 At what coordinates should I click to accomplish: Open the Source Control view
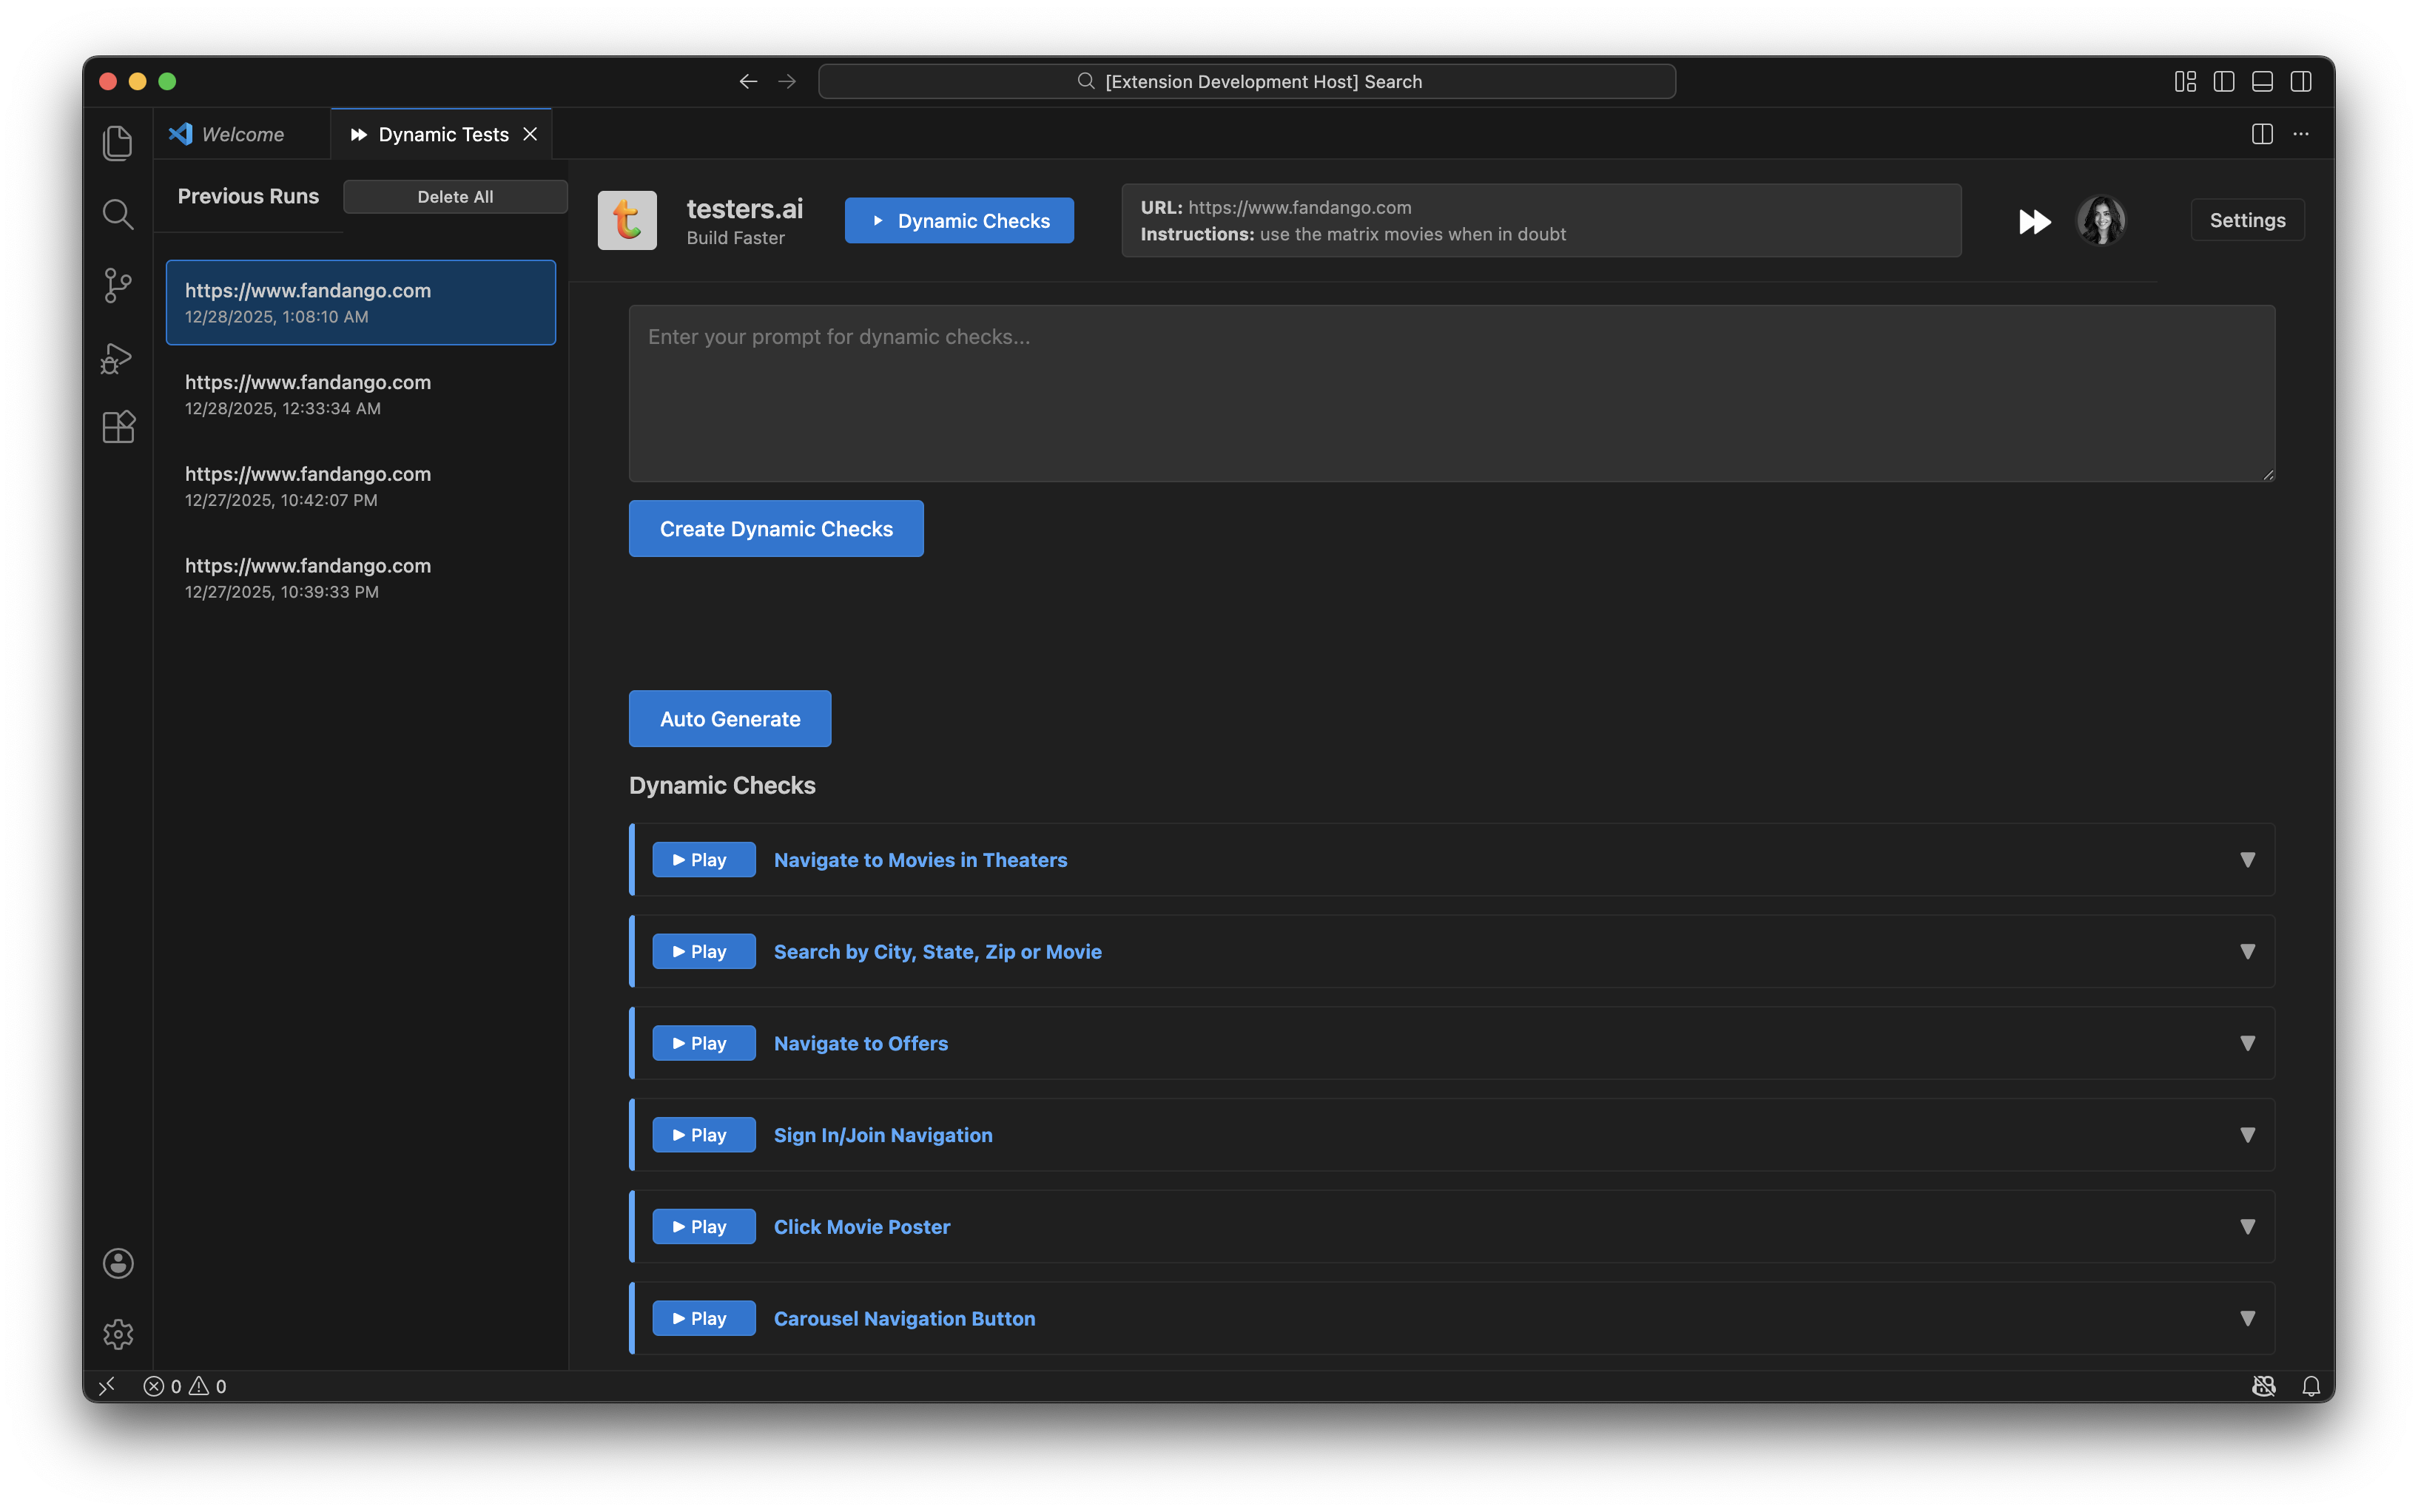click(118, 285)
